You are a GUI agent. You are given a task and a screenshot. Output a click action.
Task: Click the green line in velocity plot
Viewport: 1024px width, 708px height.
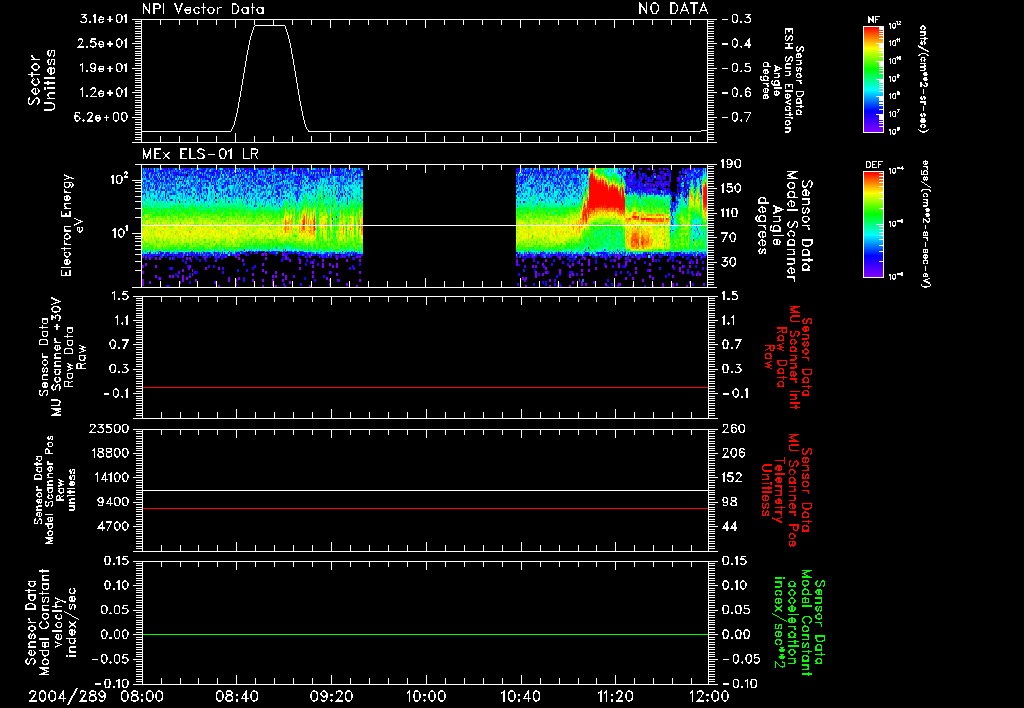pos(424,634)
